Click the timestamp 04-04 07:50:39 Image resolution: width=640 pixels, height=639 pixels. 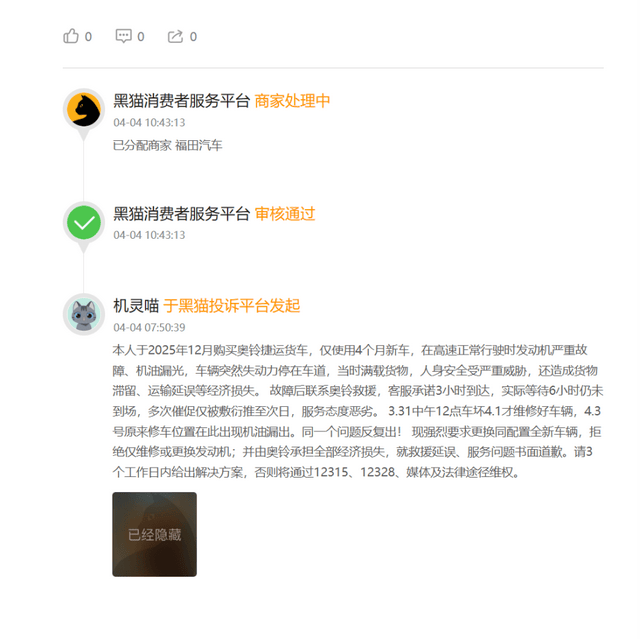point(149,327)
